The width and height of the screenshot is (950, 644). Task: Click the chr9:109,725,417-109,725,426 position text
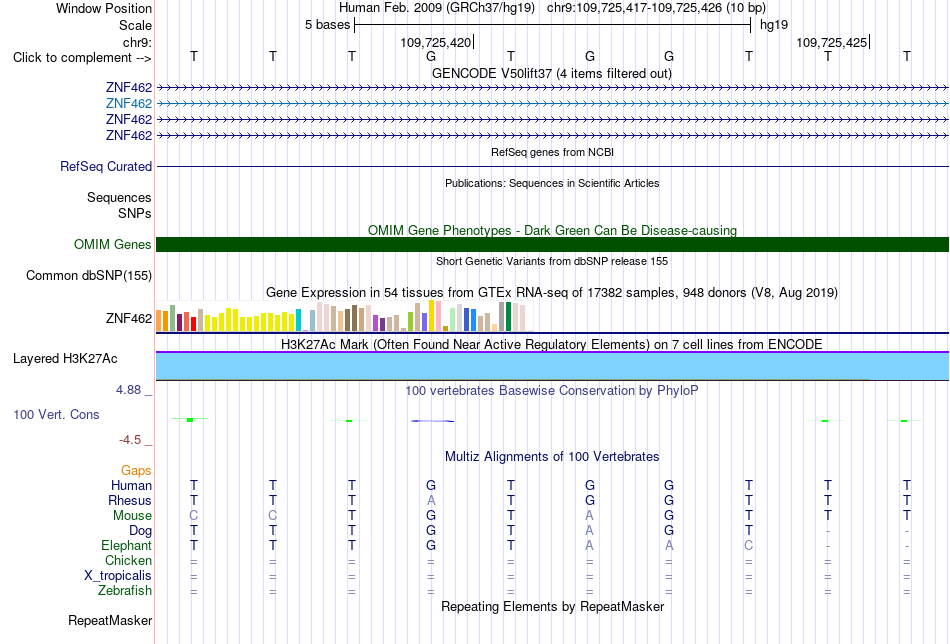click(x=656, y=8)
